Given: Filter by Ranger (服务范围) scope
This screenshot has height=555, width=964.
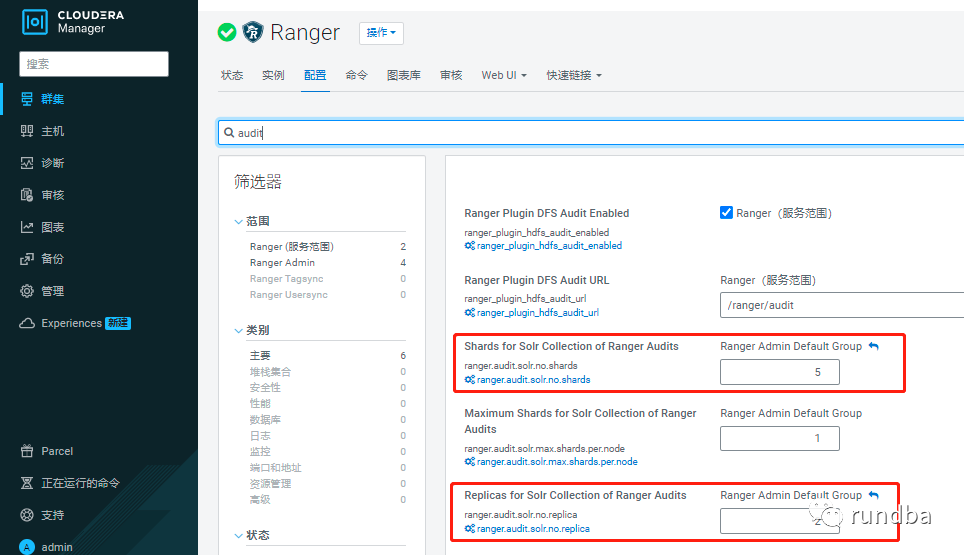Looking at the screenshot, I should tap(291, 246).
